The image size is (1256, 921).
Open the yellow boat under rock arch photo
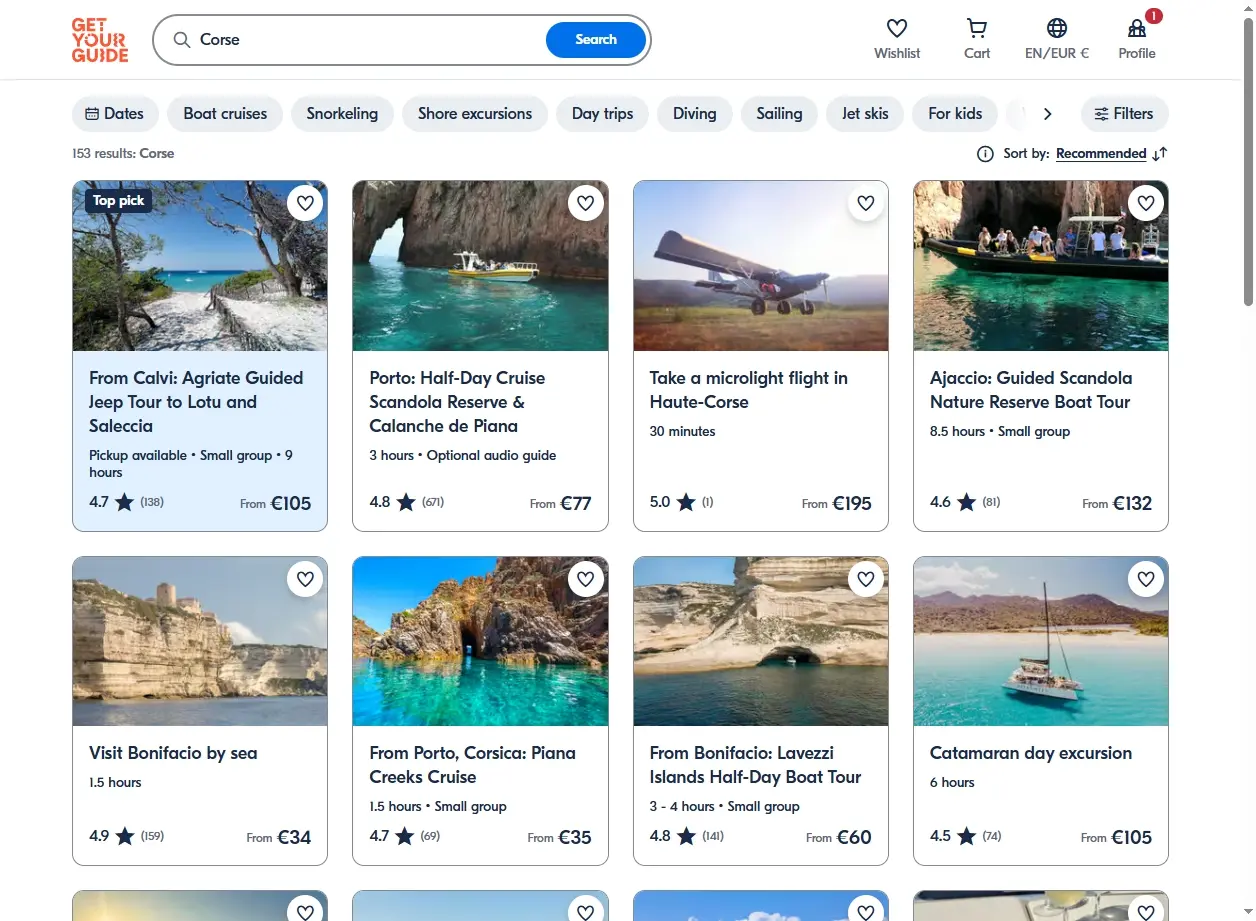click(x=480, y=266)
